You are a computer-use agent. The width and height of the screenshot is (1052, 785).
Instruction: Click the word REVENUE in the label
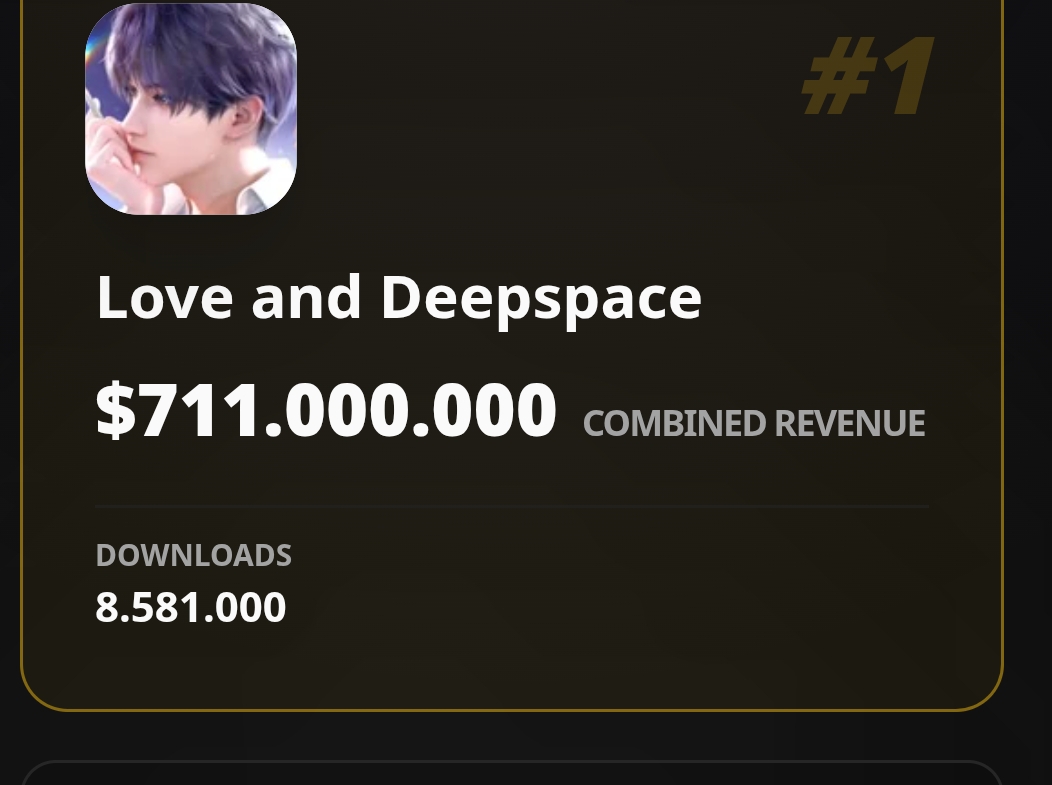click(850, 423)
